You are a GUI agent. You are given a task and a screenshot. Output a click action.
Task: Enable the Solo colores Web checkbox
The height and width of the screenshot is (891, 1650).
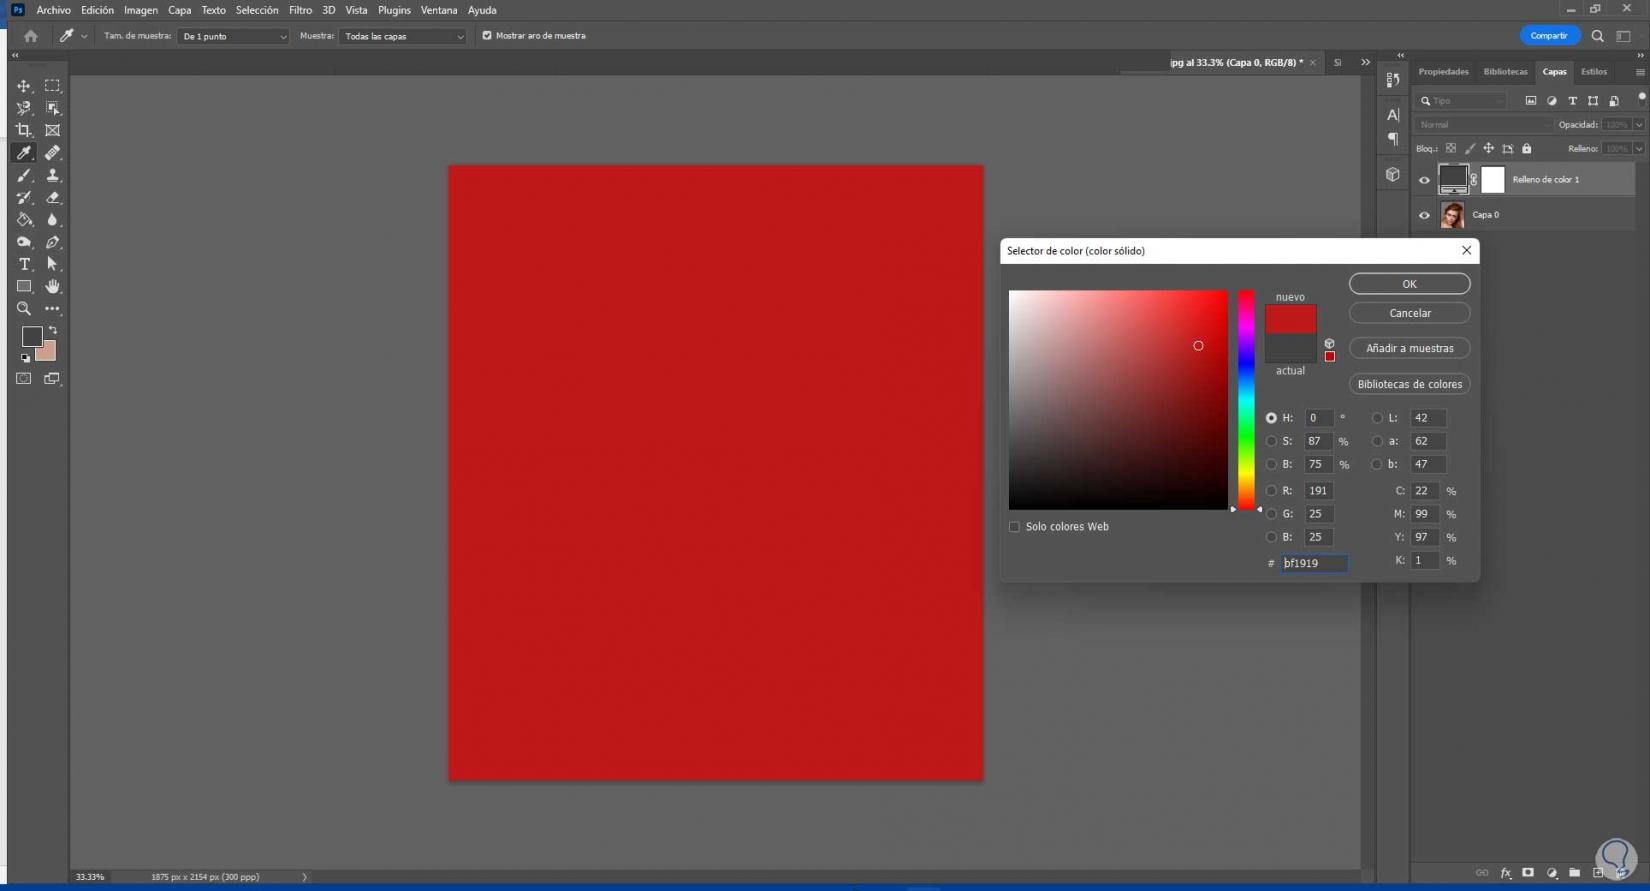(x=1014, y=527)
